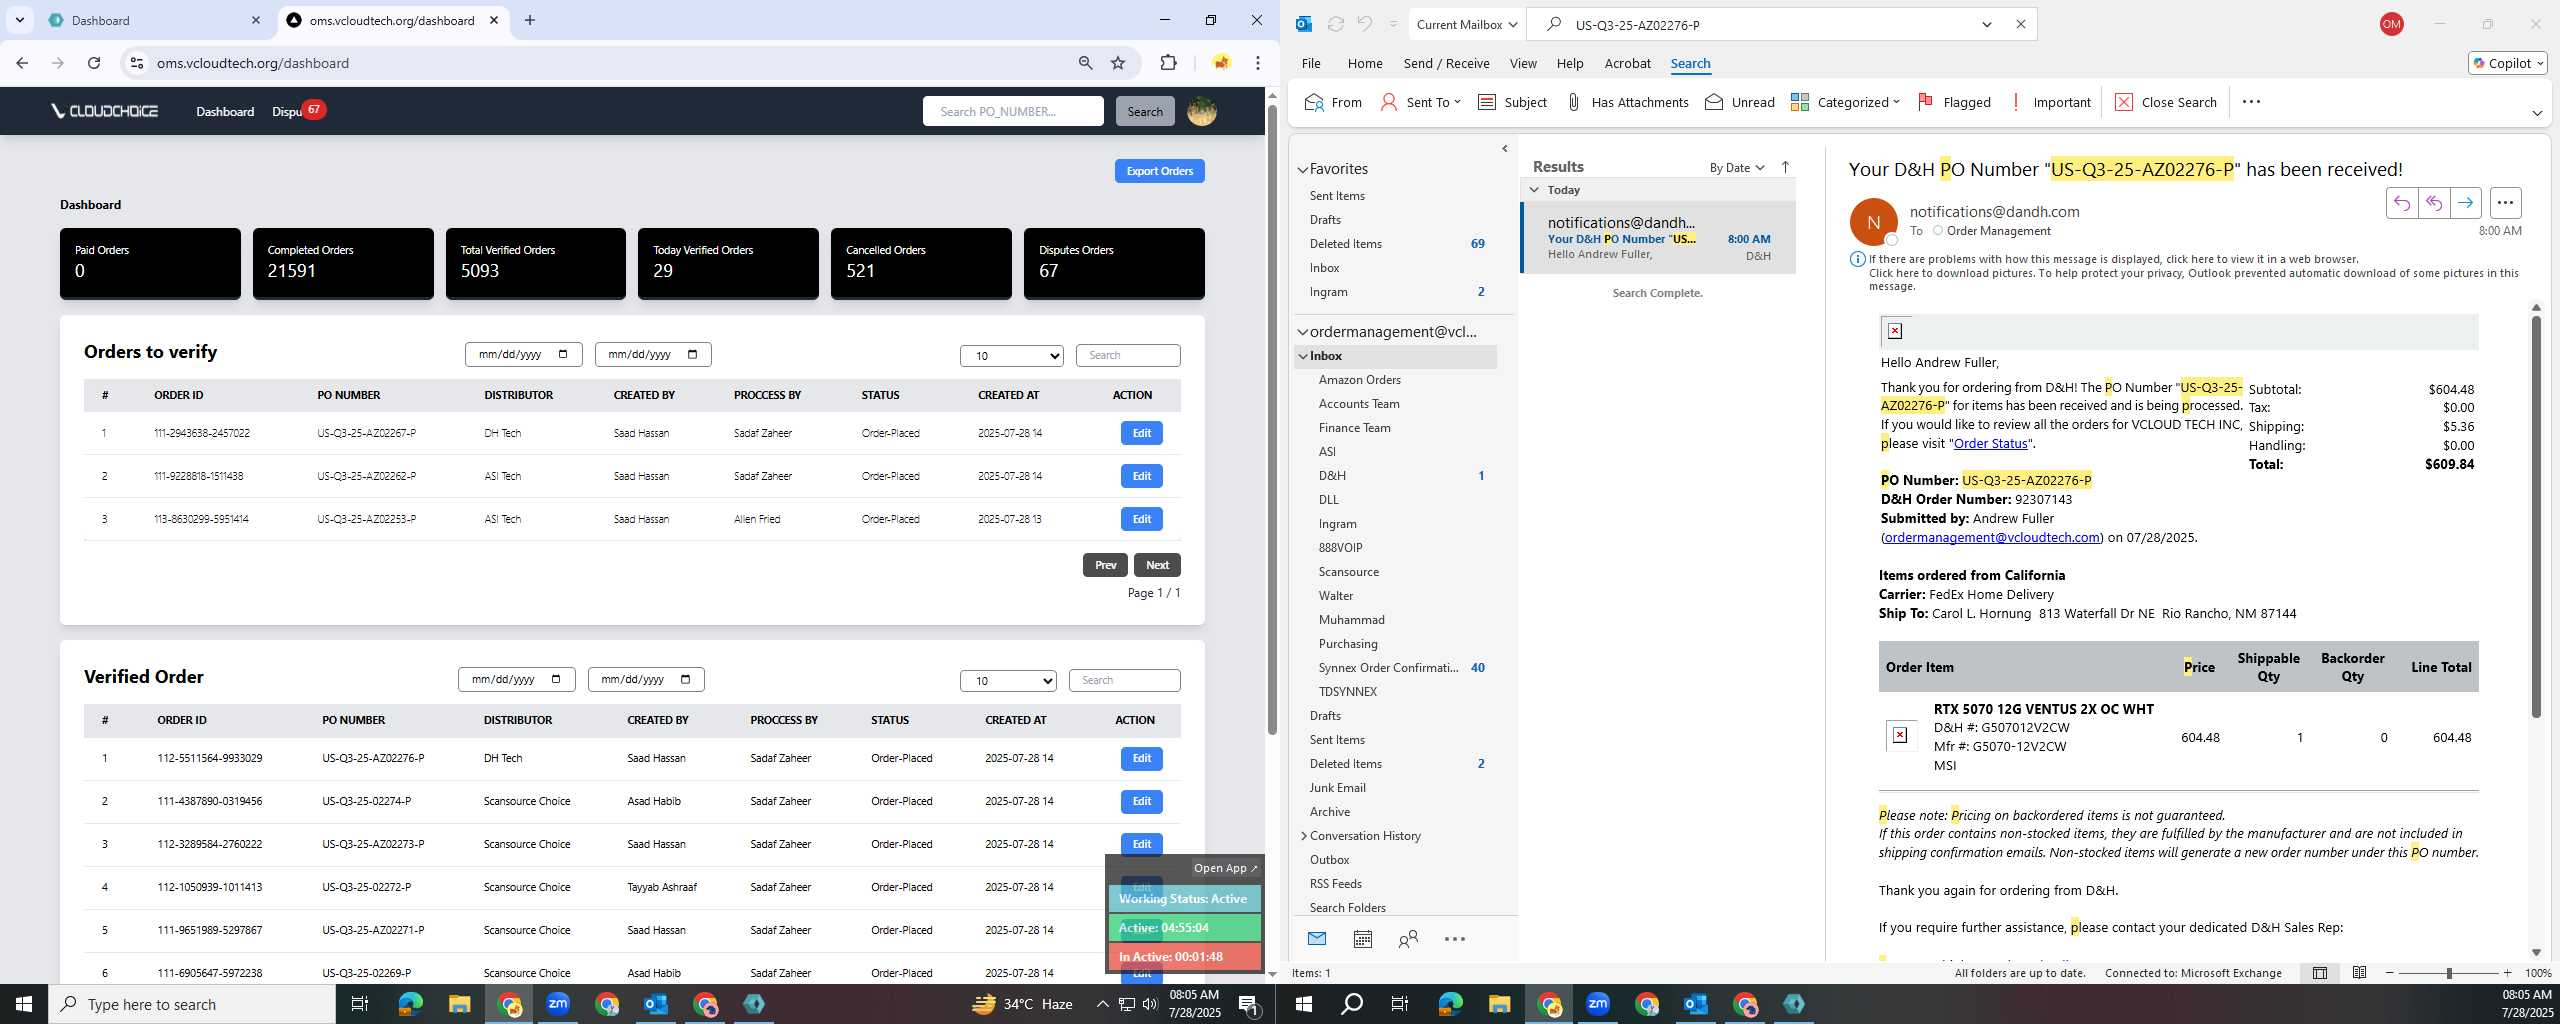Open Windows Start button on left taskbar

24,1004
